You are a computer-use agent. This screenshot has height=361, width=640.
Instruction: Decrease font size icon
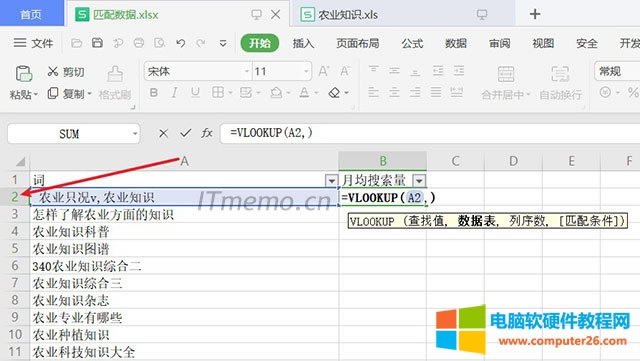[x=345, y=71]
